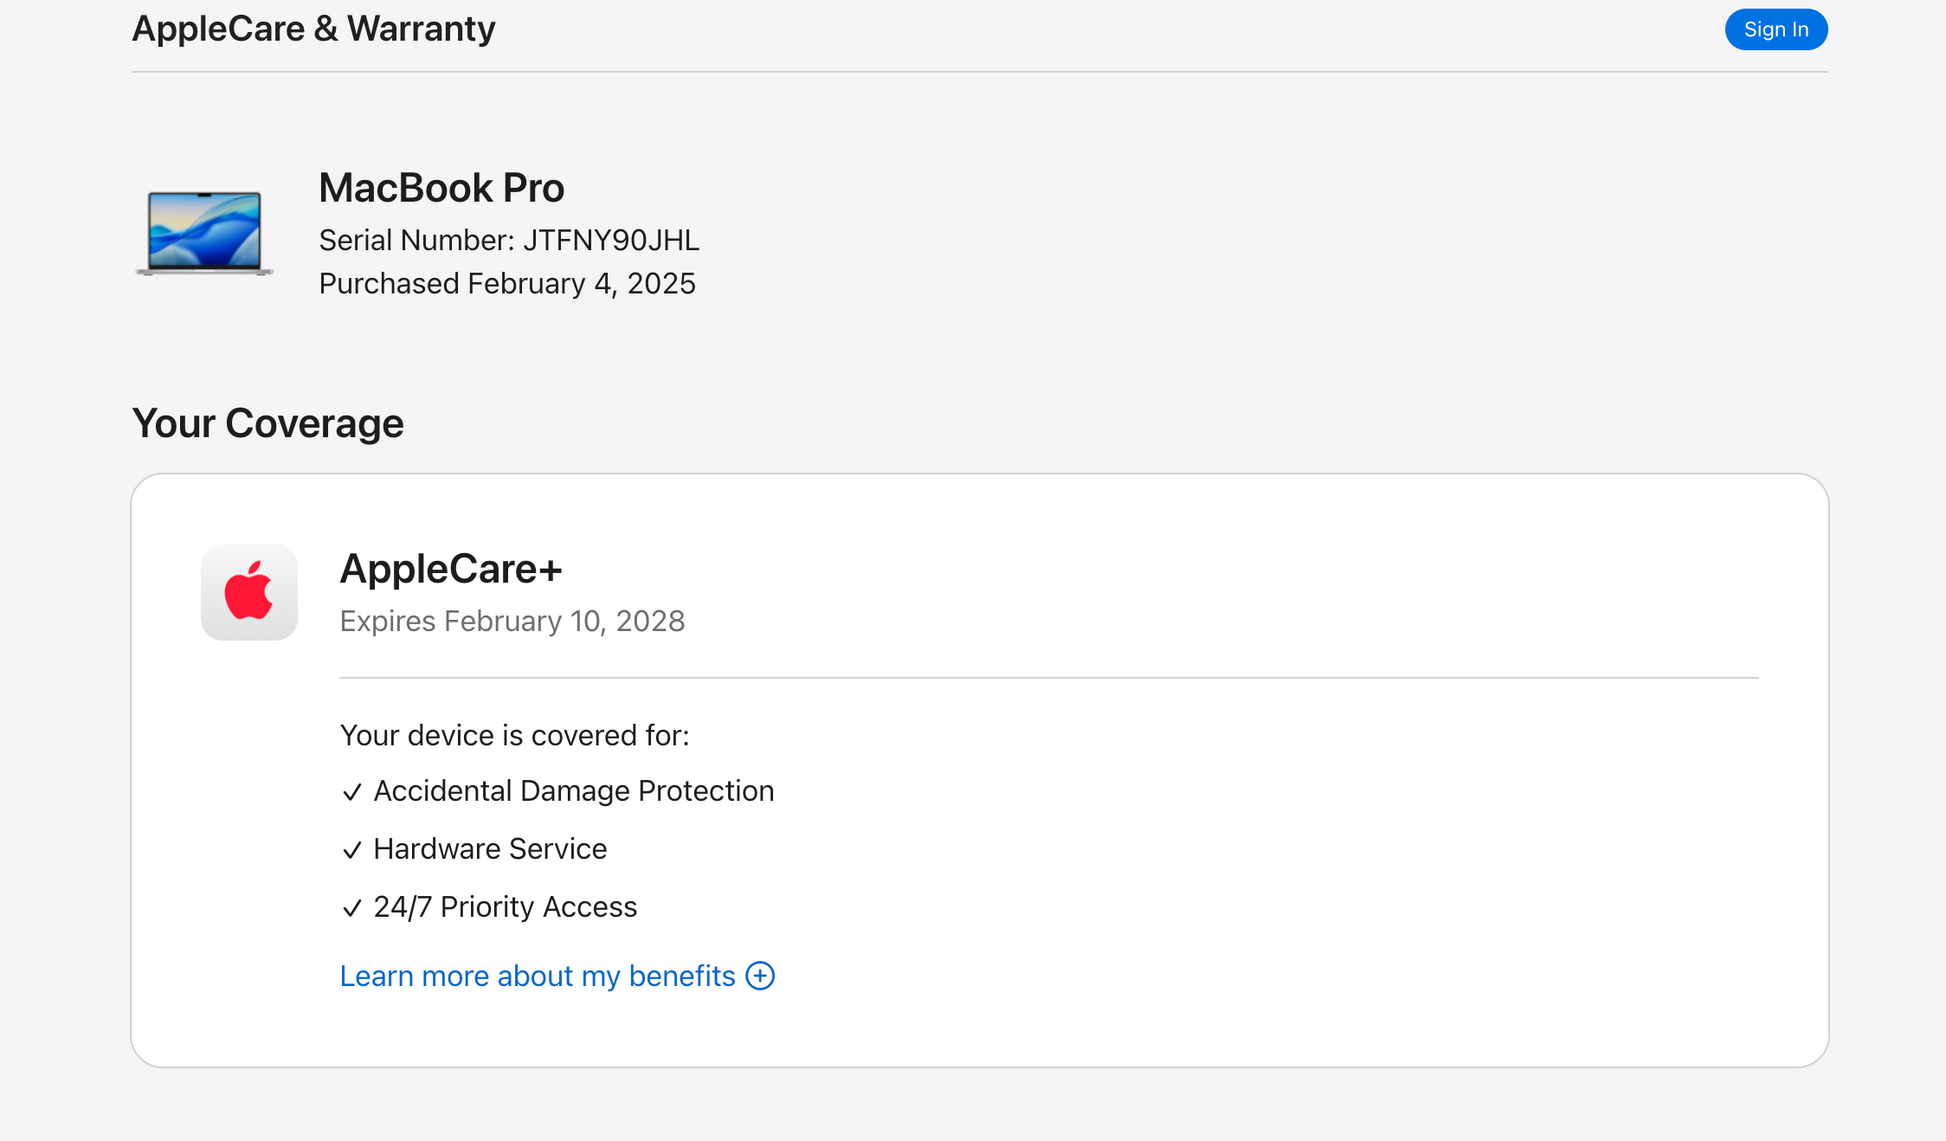
Task: Click the MacBook Pro device image
Action: 204,232
